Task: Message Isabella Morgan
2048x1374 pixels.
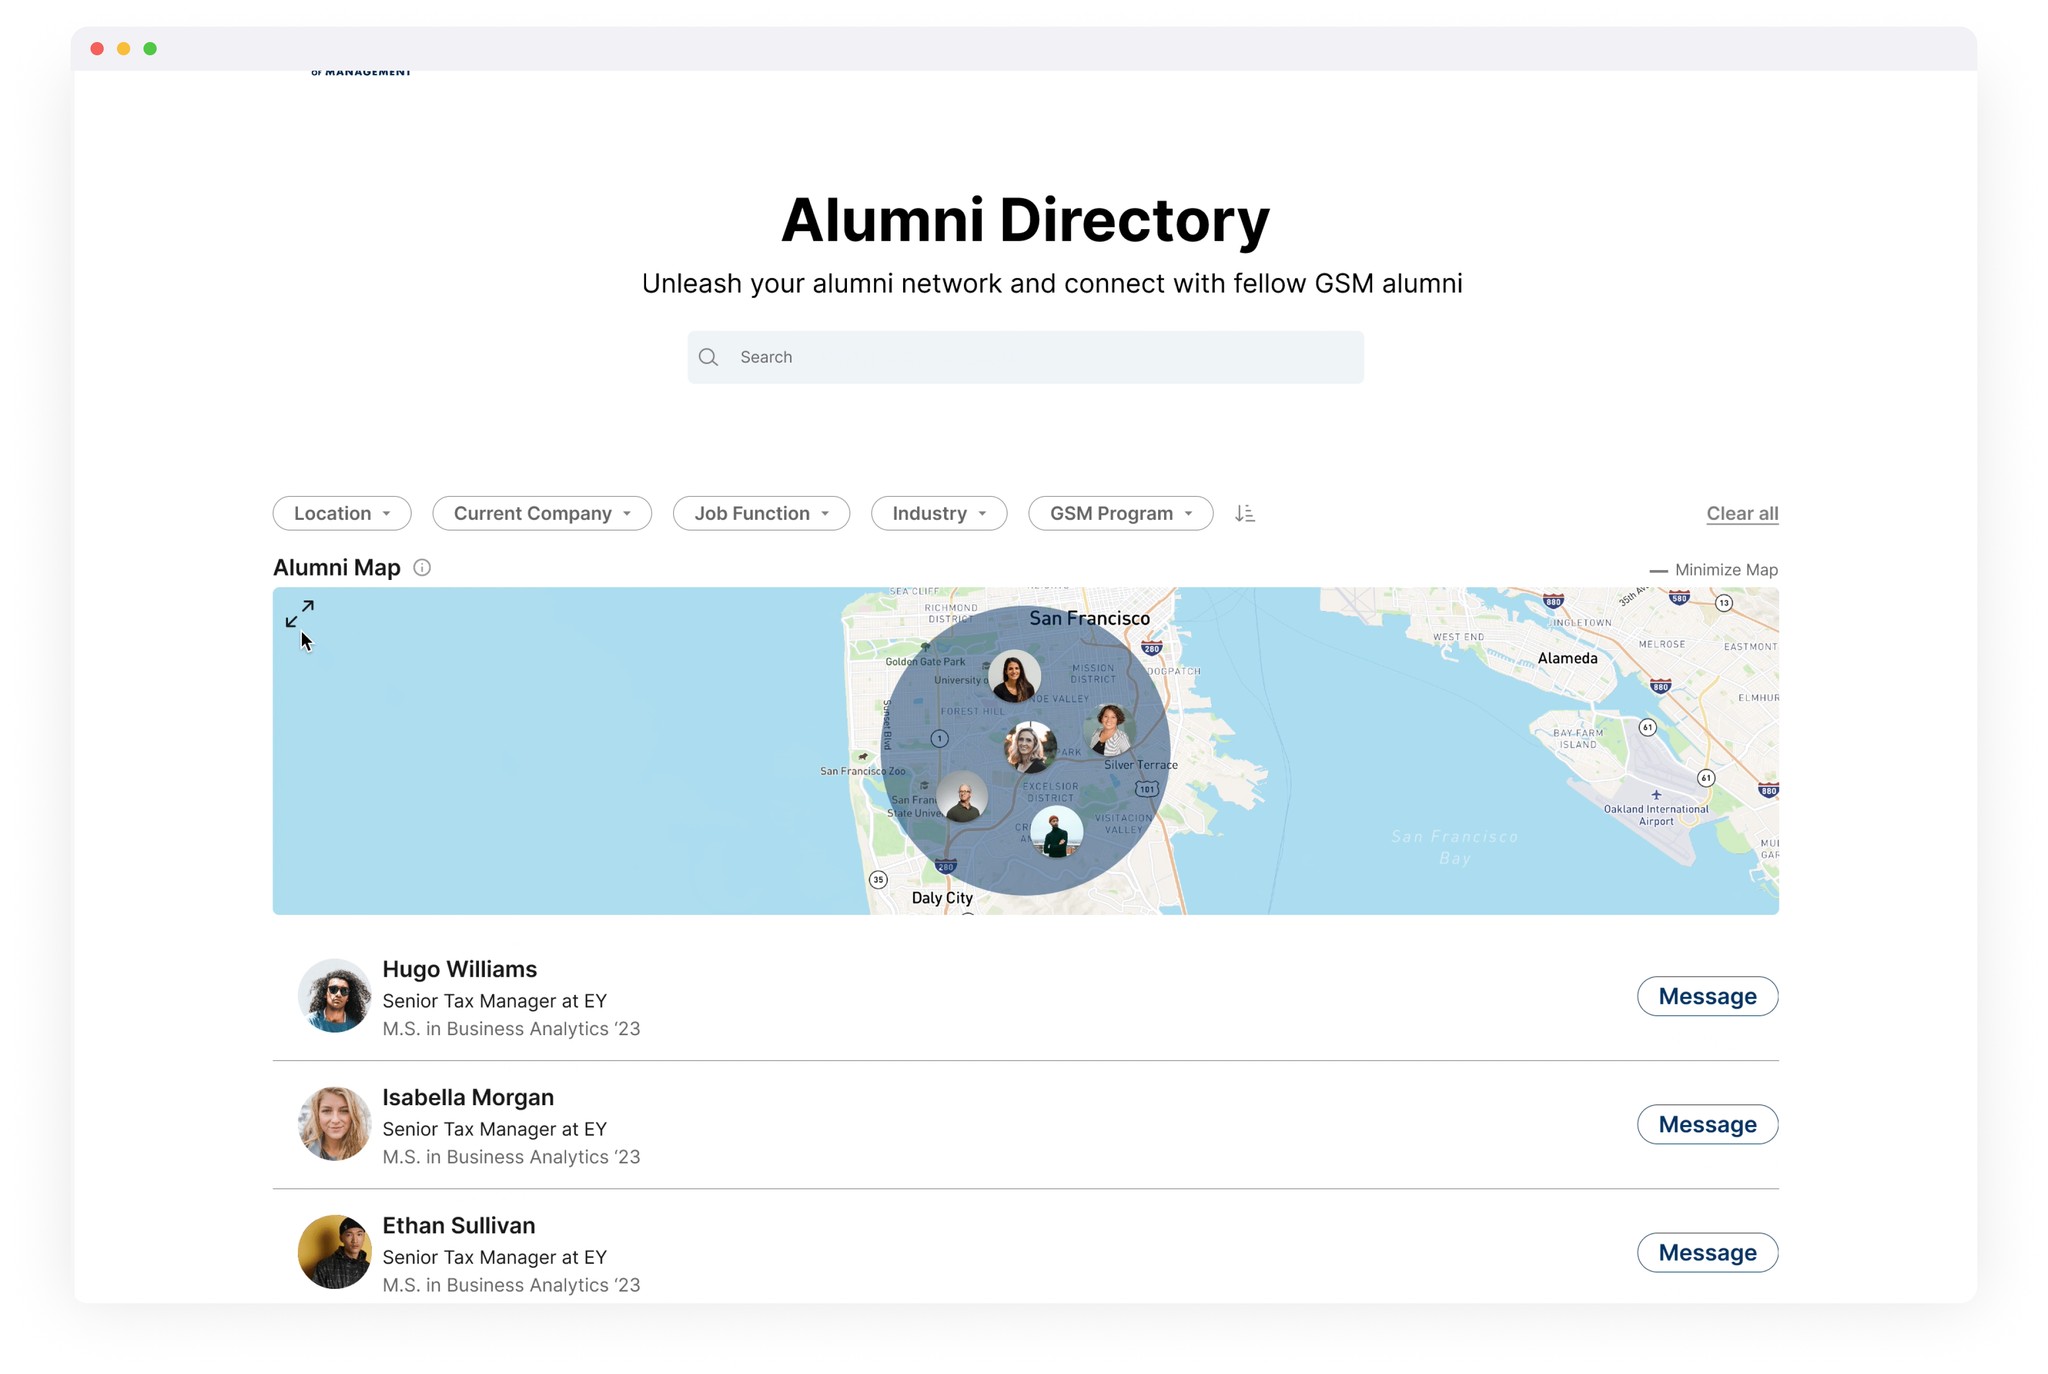Action: pos(1707,1124)
